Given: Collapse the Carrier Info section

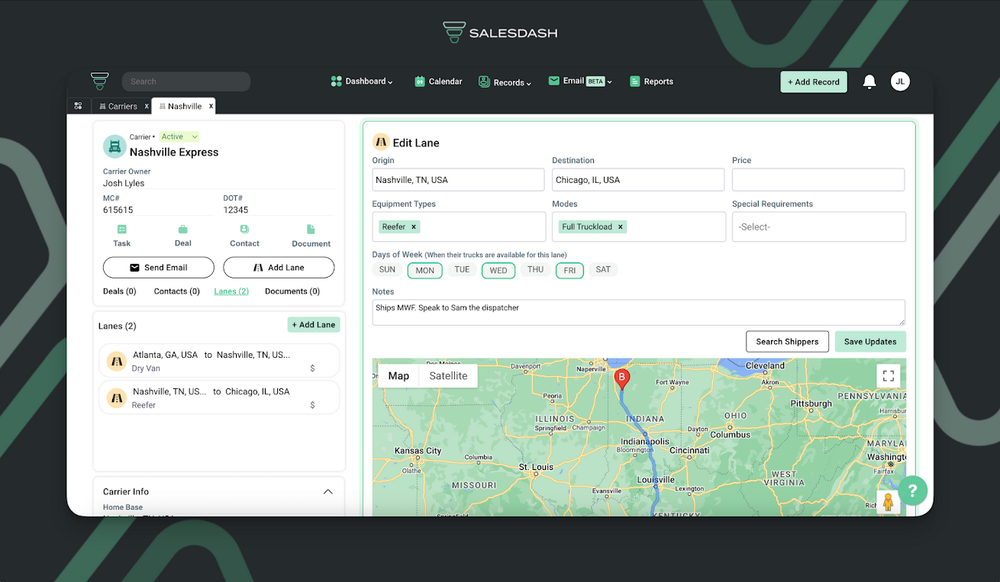Looking at the screenshot, I should point(328,491).
